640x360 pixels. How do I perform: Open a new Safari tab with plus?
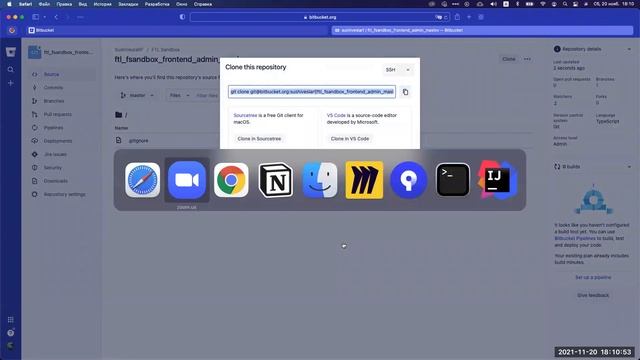click(469, 17)
